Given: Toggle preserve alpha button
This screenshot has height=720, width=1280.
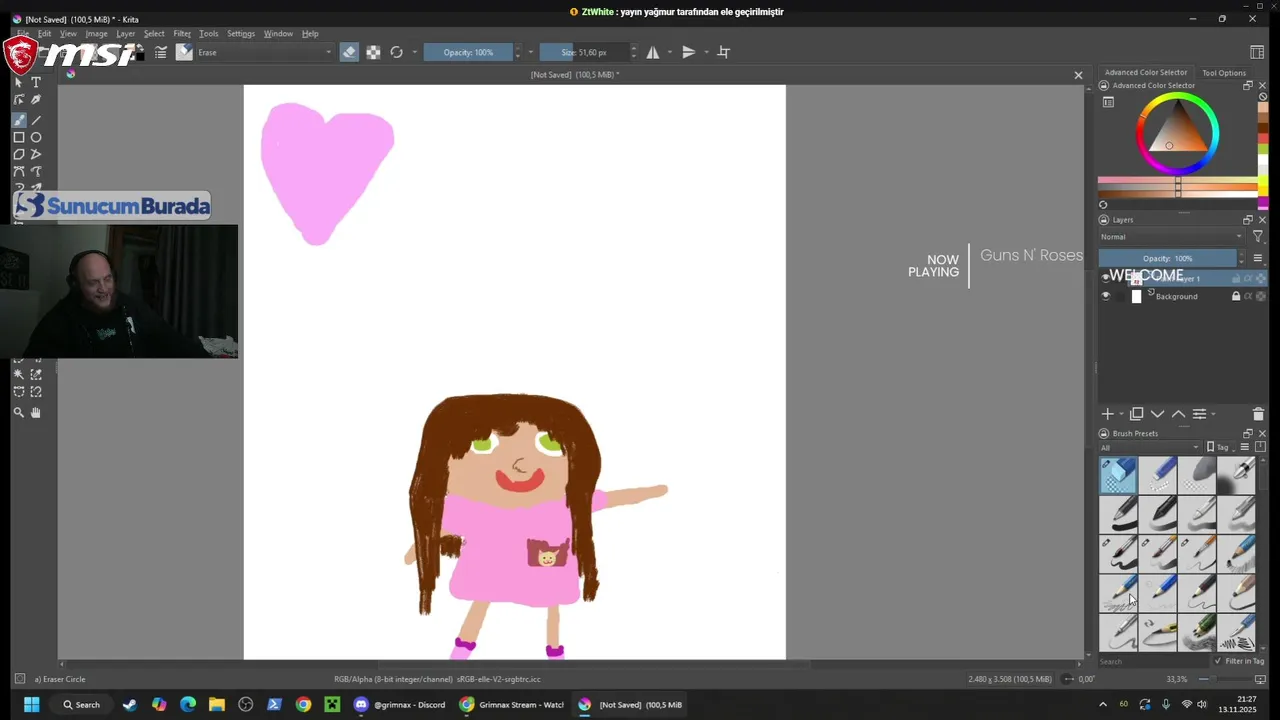Looking at the screenshot, I should tap(373, 52).
